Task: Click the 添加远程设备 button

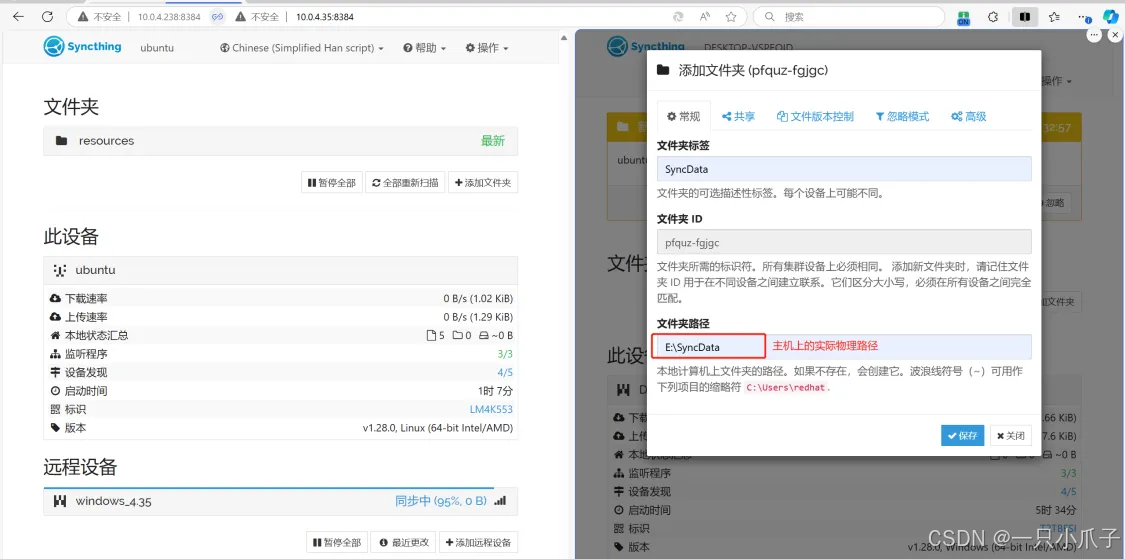Action: point(479,542)
